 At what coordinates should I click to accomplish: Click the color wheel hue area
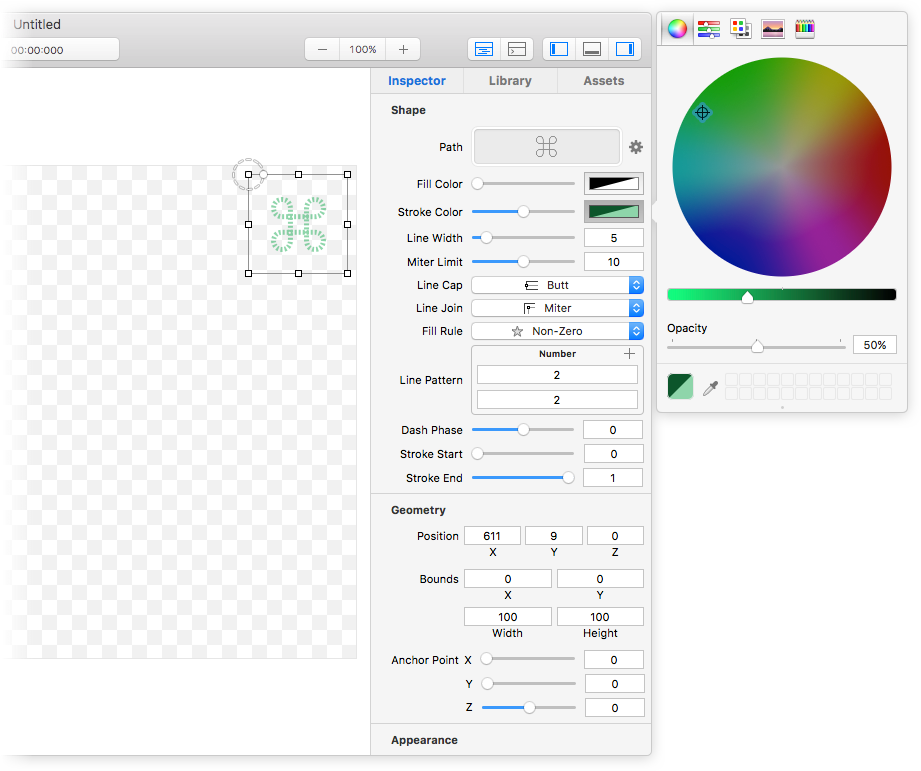tap(782, 167)
